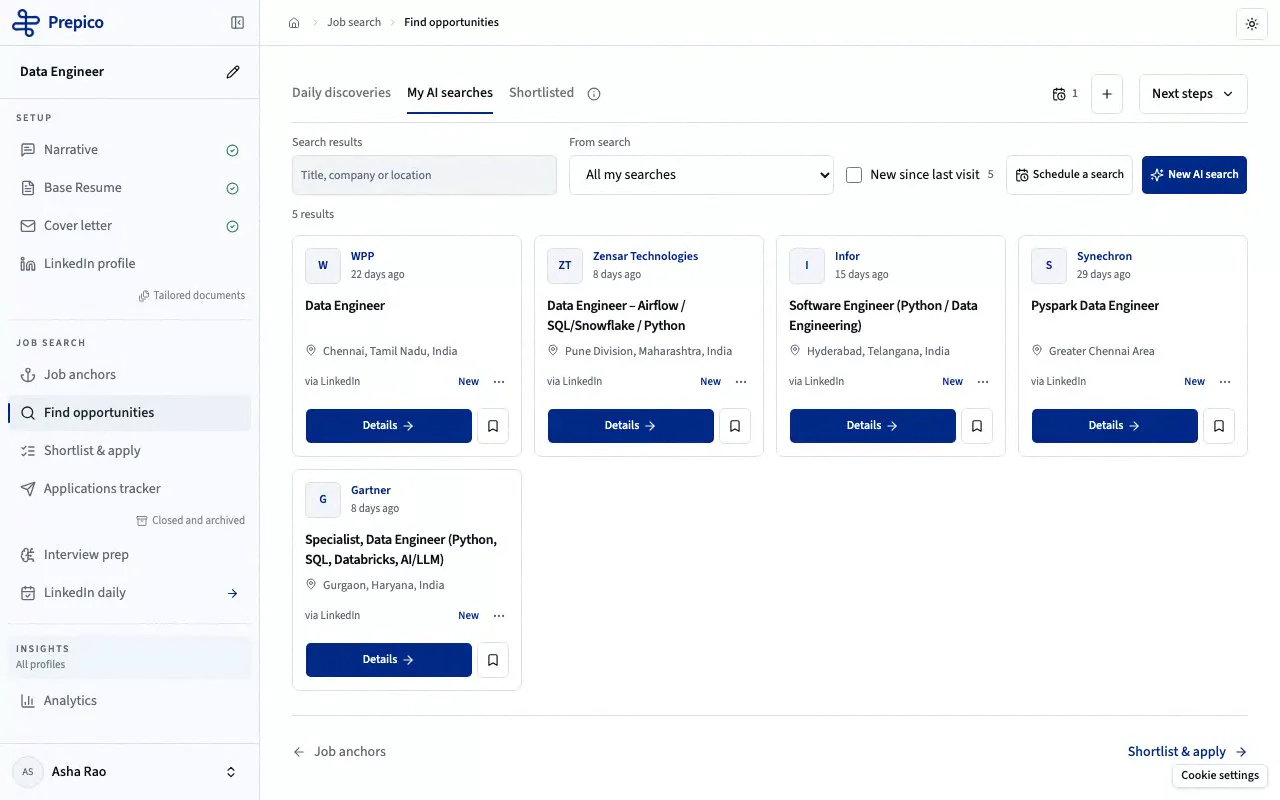Open more options on Infor card
This screenshot has height=800, width=1280.
pyautogui.click(x=983, y=382)
